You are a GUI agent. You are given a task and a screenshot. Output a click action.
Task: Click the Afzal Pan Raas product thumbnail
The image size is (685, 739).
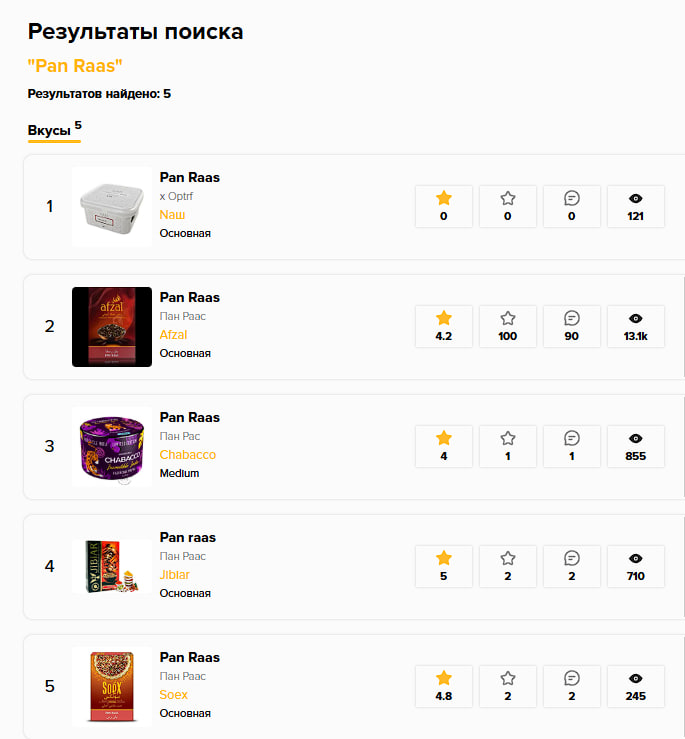(112, 327)
